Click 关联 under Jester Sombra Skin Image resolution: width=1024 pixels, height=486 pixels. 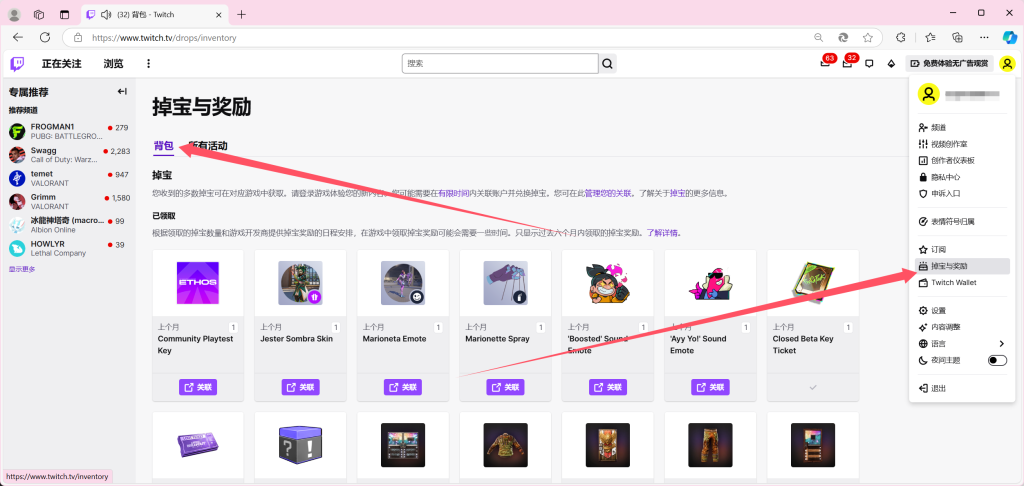(x=300, y=387)
